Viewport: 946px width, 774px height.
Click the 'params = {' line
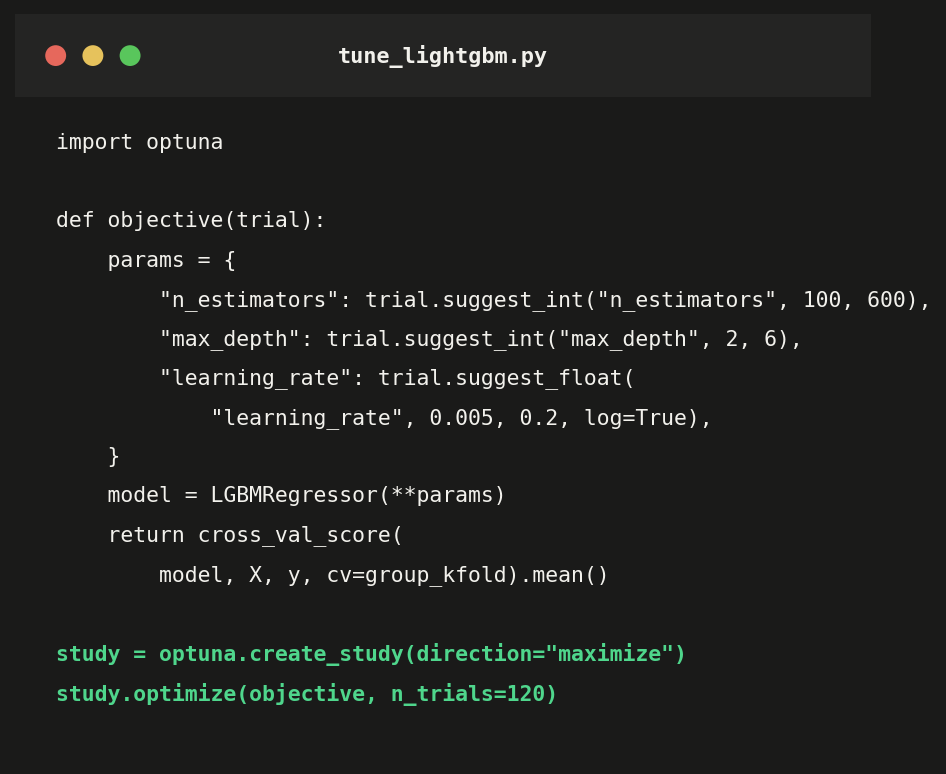click(171, 260)
